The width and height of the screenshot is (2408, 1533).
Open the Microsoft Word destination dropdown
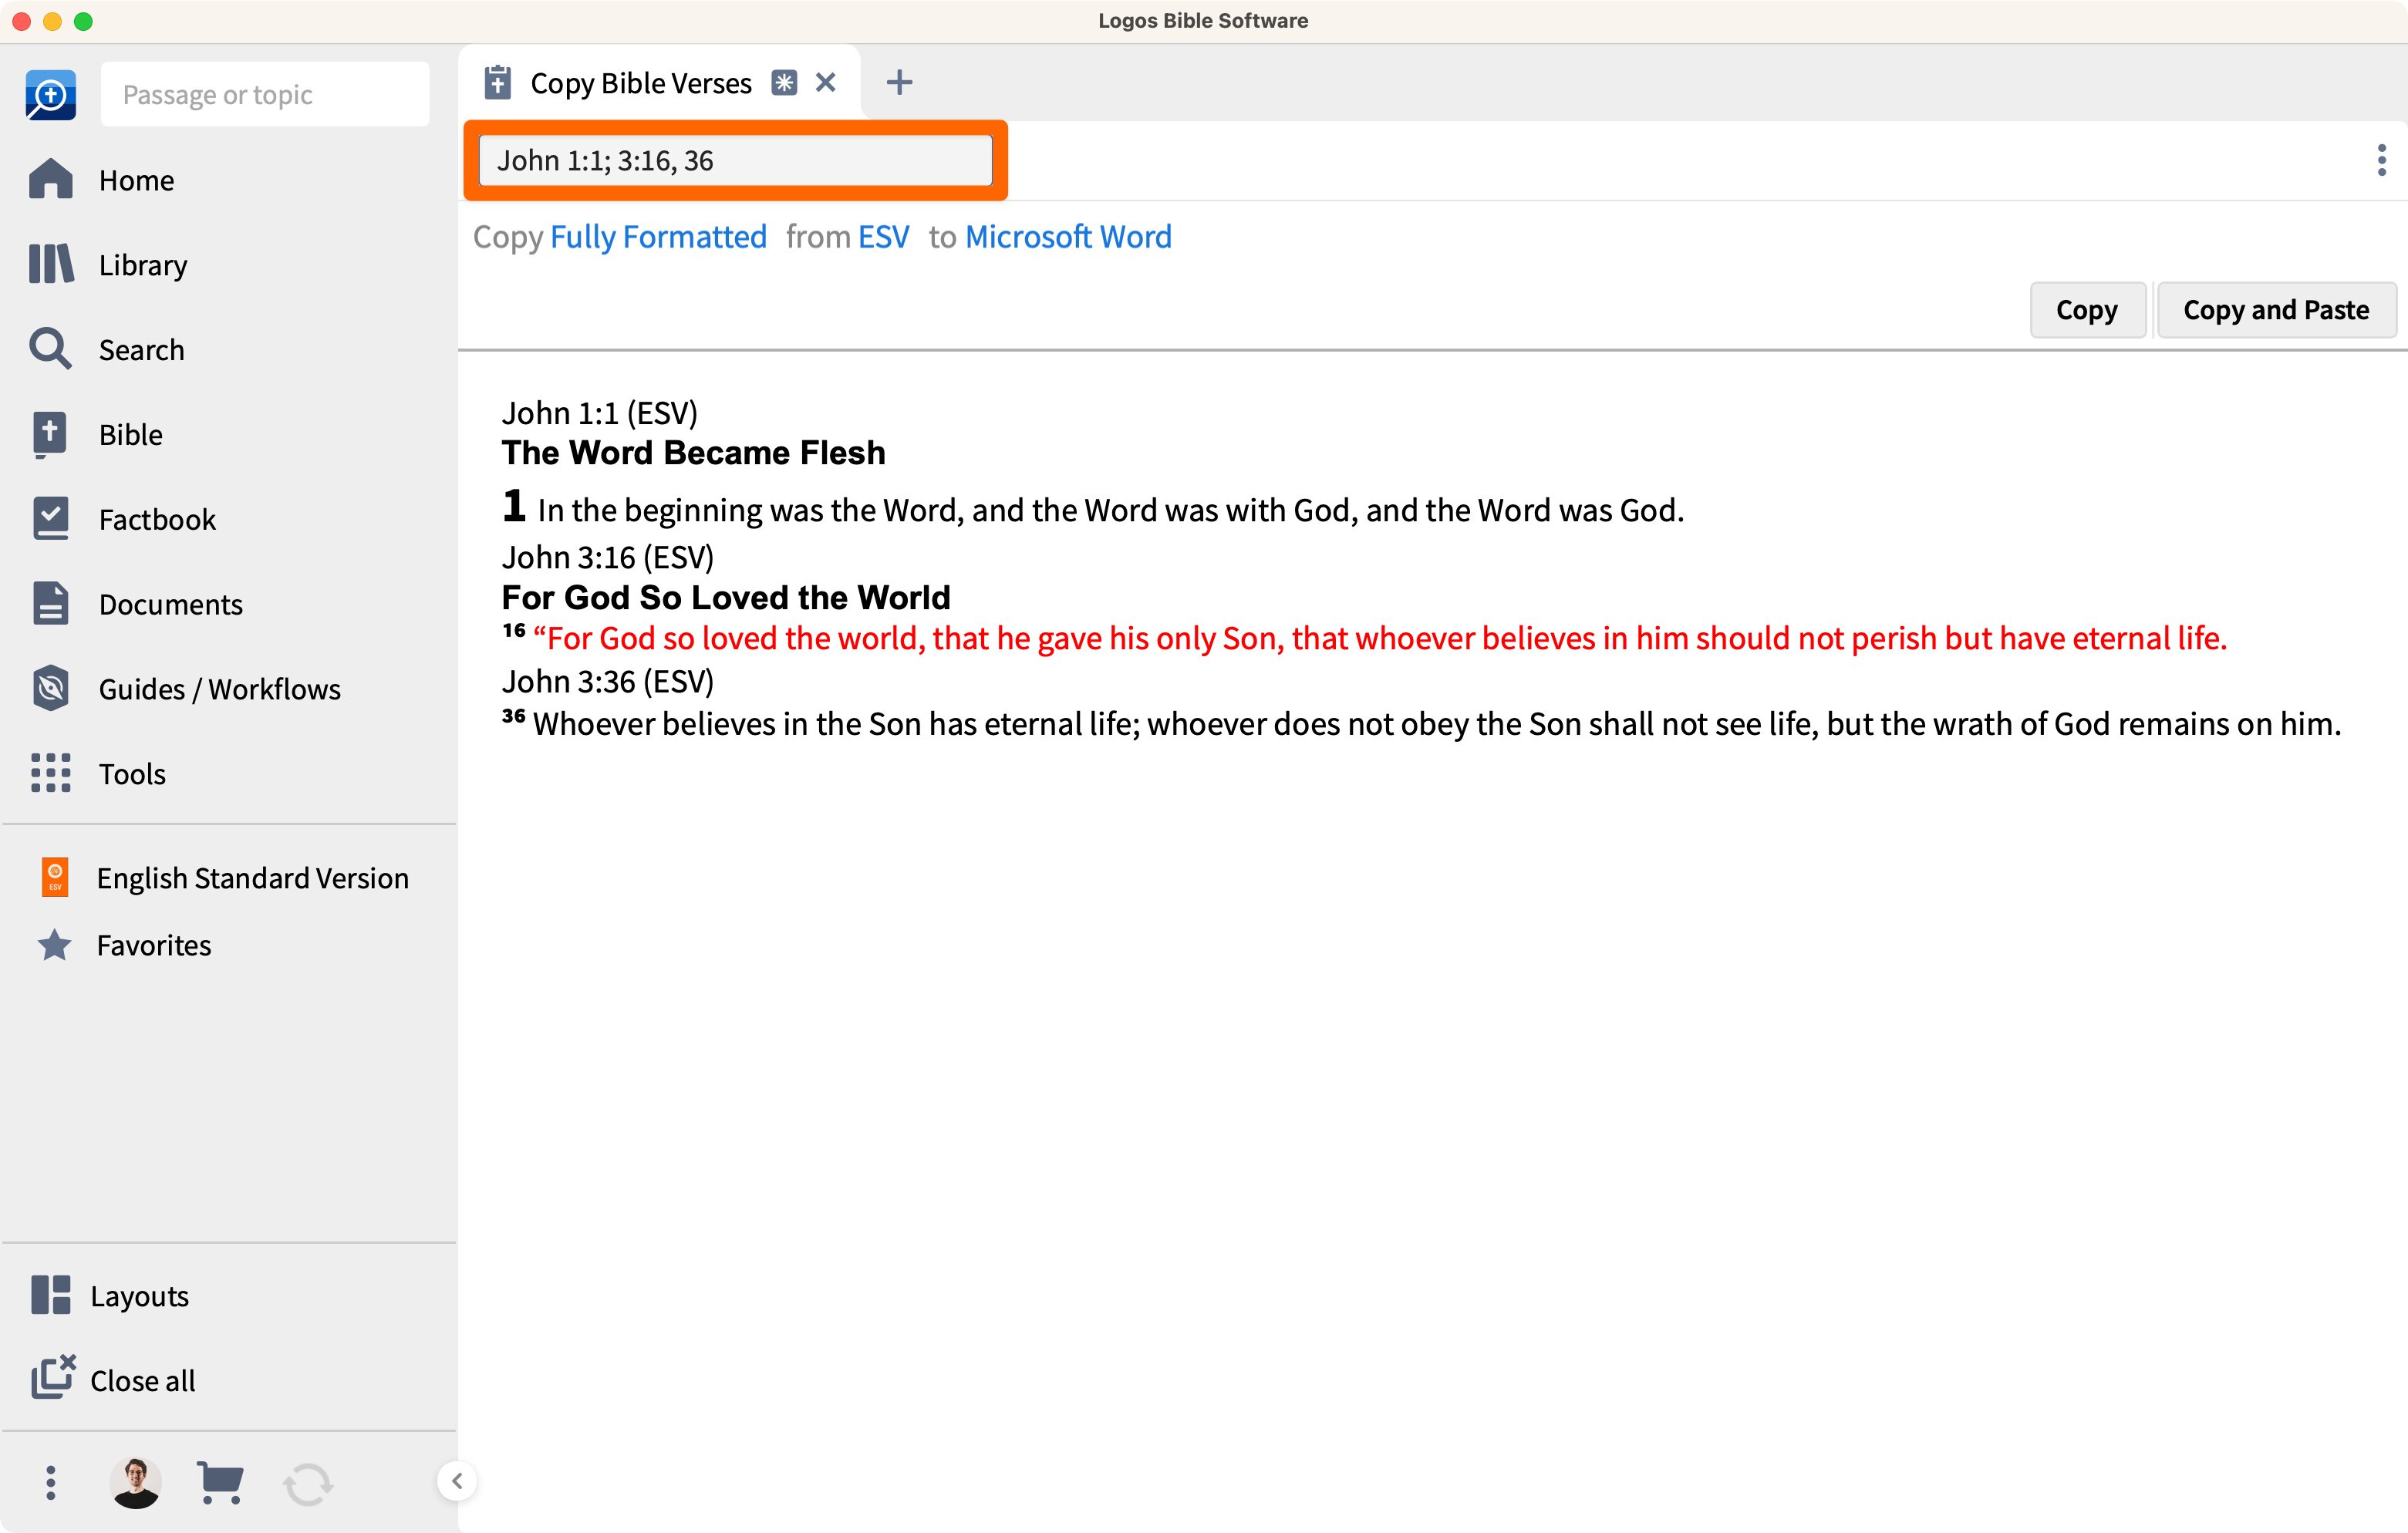pyautogui.click(x=1068, y=236)
